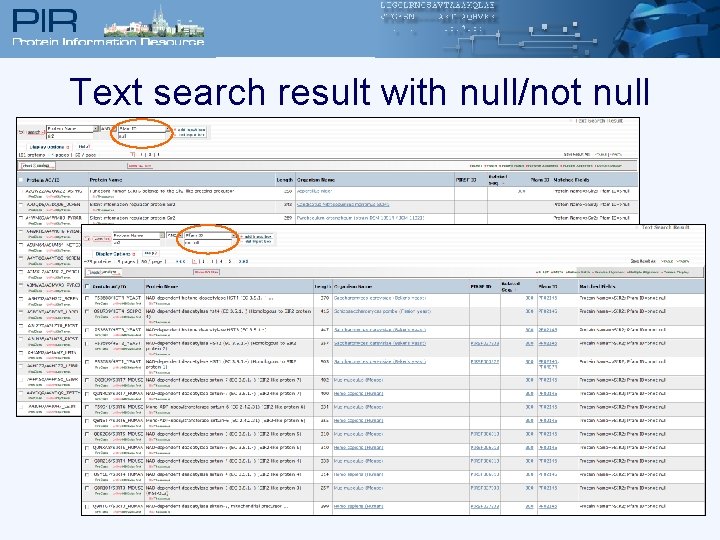Click the red search icon in front window
Image resolution: width=720 pixels, height=540 pixels.
click(88, 239)
